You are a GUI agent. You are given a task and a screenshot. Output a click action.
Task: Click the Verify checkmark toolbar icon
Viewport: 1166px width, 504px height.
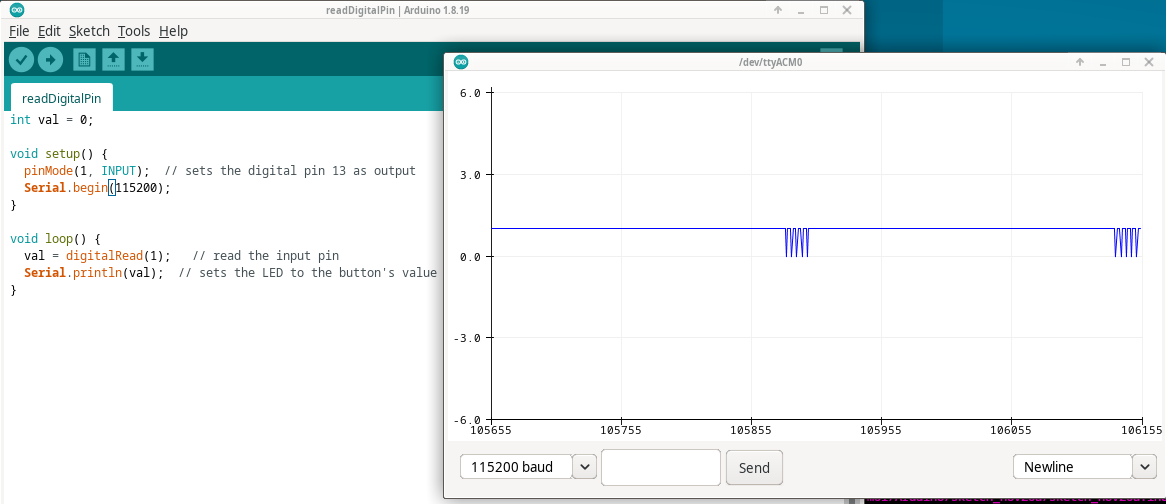coord(21,59)
